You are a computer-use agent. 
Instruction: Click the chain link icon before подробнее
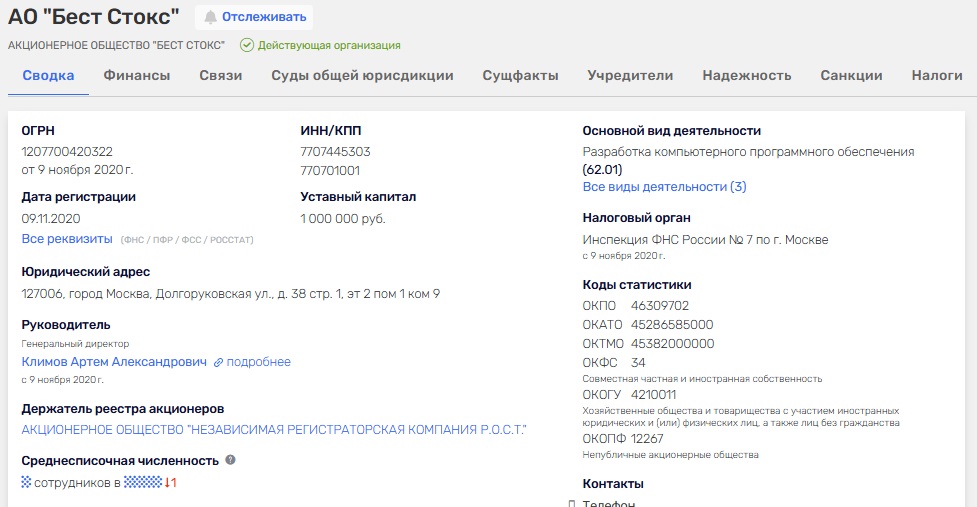point(218,362)
